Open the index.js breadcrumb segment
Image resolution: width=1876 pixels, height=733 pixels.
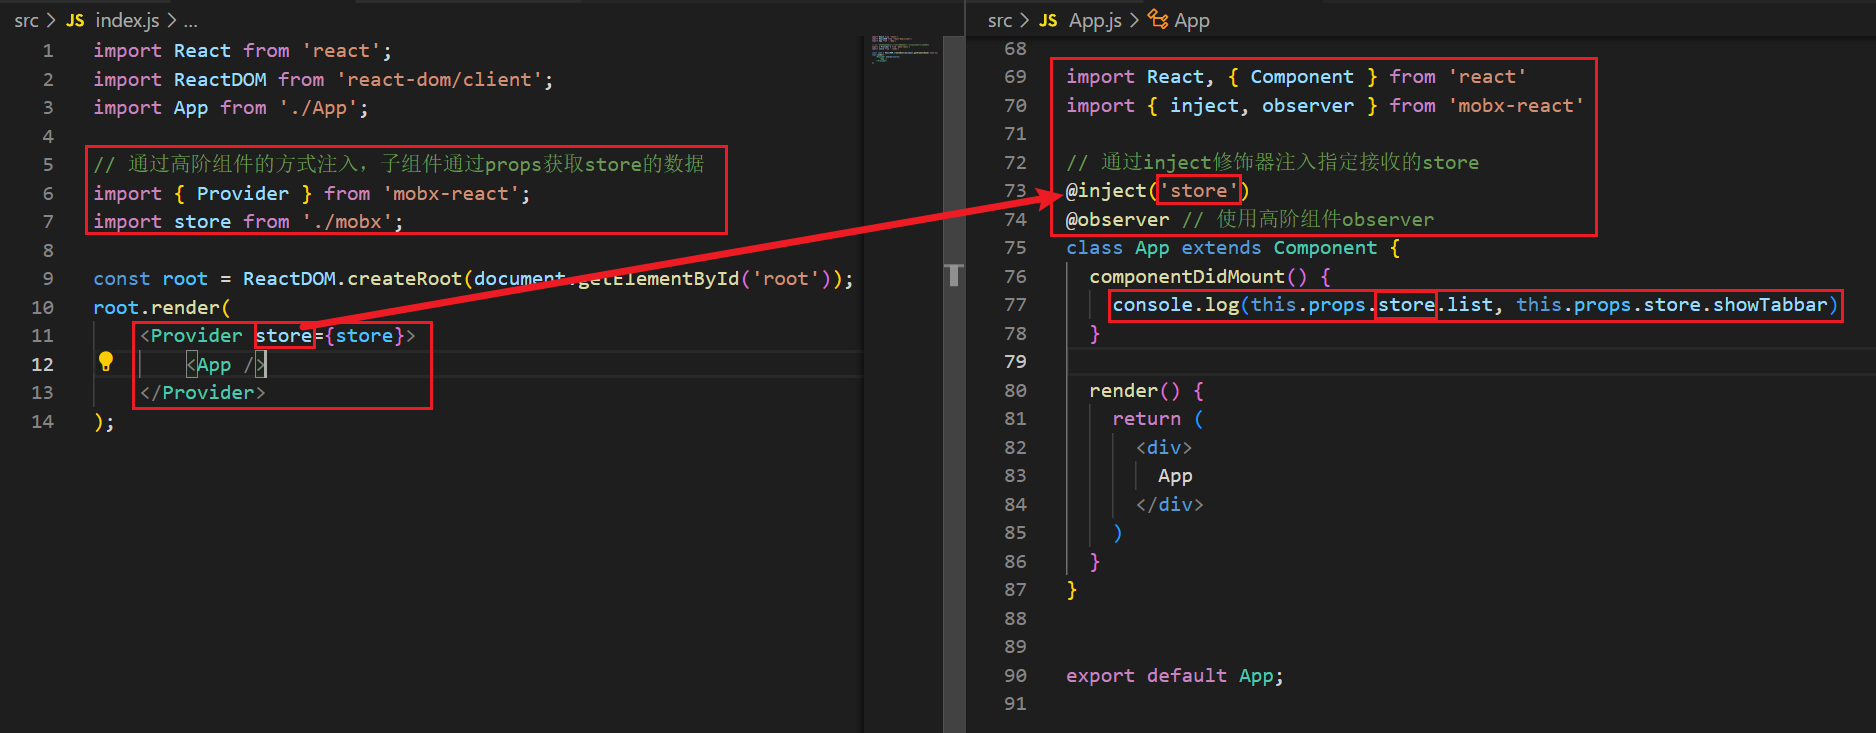point(127,20)
